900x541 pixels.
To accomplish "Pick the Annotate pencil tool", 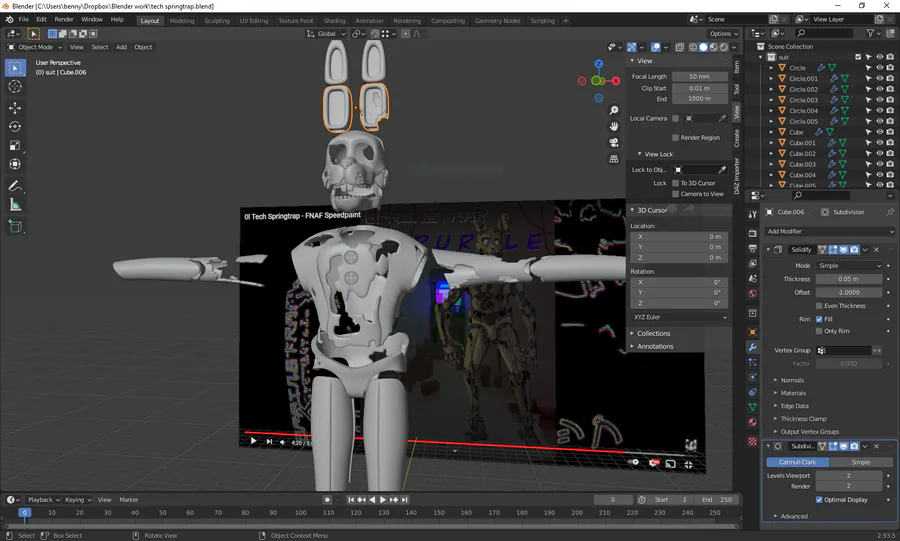I will 15,186.
